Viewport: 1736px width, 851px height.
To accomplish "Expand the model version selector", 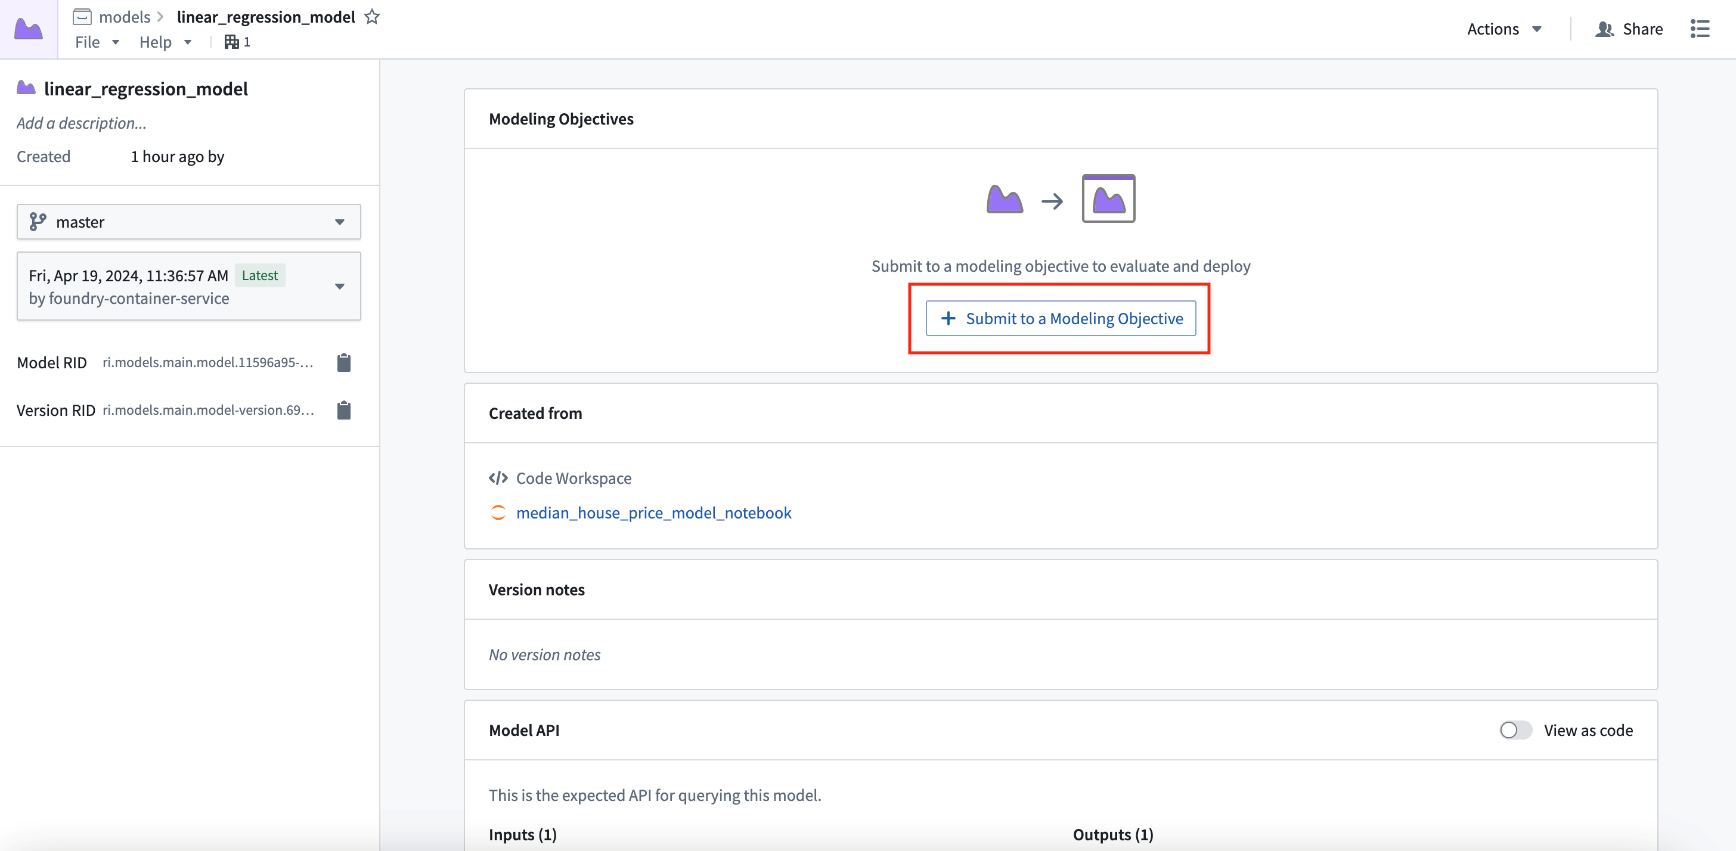I will click(x=189, y=287).
